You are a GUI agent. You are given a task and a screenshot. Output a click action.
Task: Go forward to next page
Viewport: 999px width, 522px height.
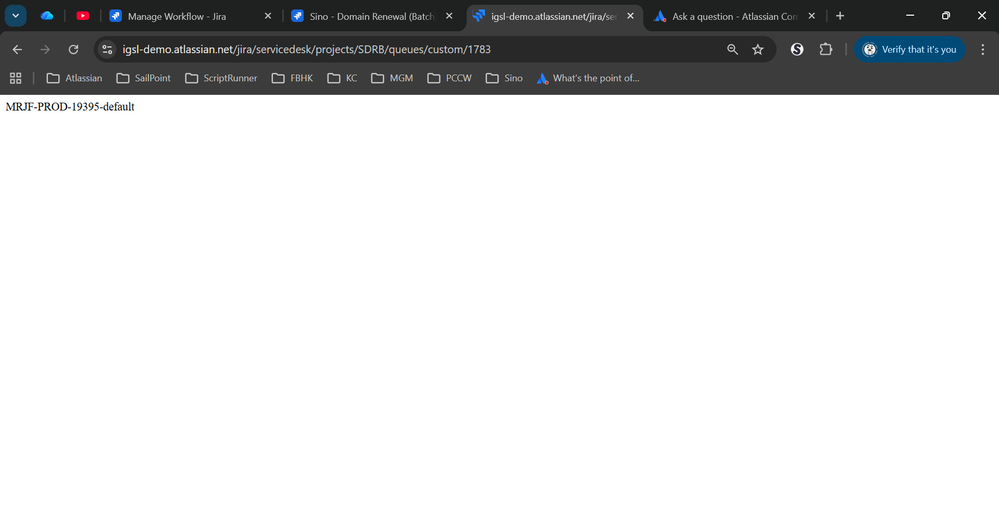click(x=45, y=49)
